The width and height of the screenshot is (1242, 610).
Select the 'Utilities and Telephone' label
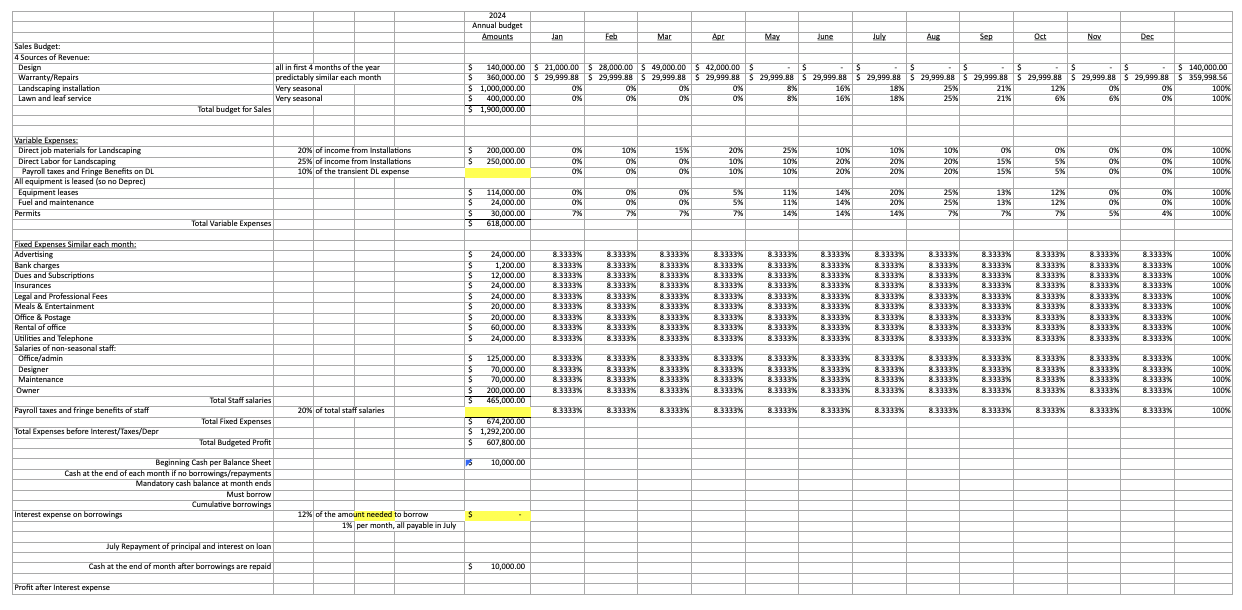pos(53,338)
